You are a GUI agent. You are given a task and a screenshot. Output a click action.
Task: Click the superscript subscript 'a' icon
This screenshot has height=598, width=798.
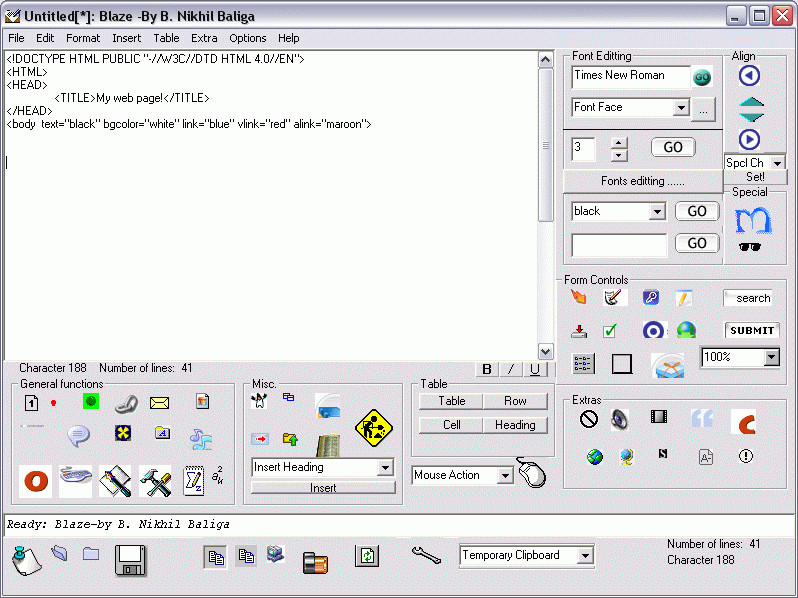point(217,475)
